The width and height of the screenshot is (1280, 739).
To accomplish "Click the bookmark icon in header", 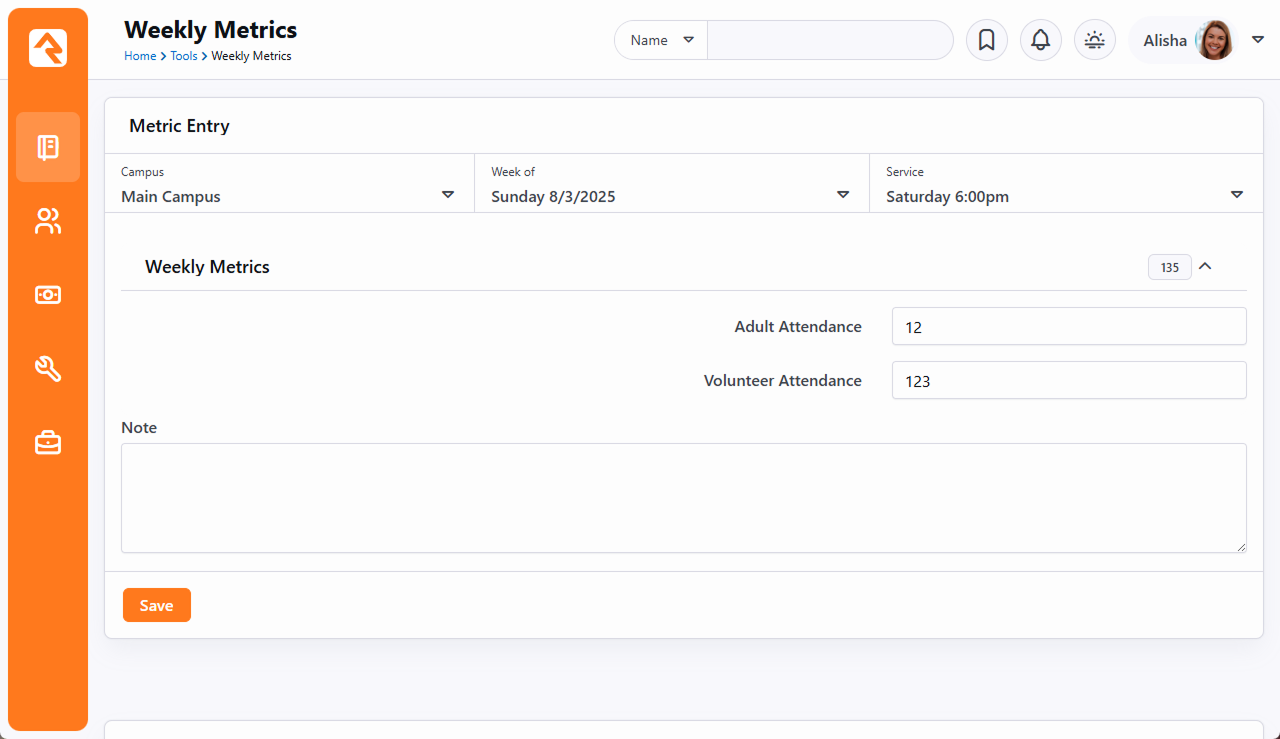I will (986, 40).
